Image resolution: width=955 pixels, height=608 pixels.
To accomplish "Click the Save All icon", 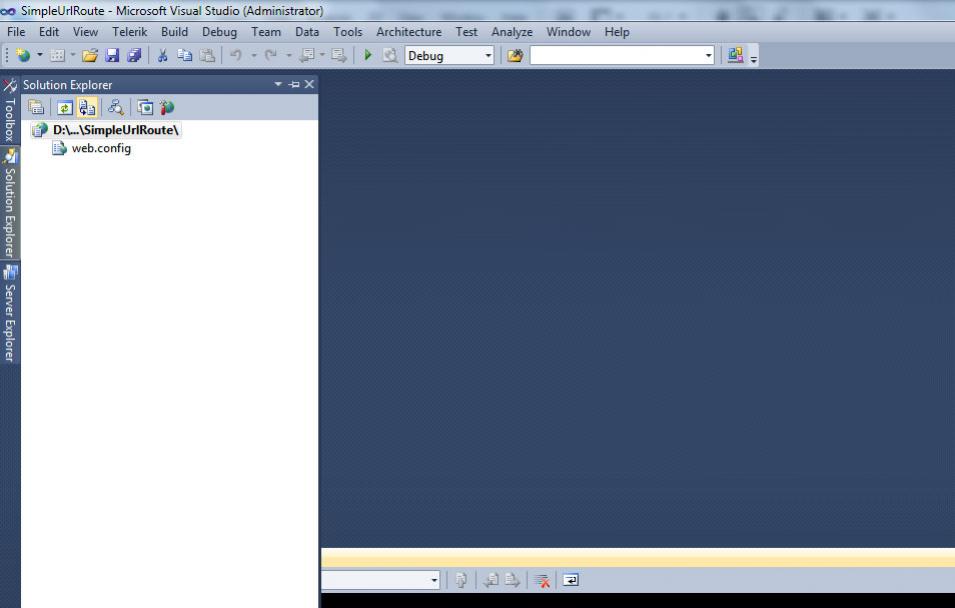I will point(134,56).
